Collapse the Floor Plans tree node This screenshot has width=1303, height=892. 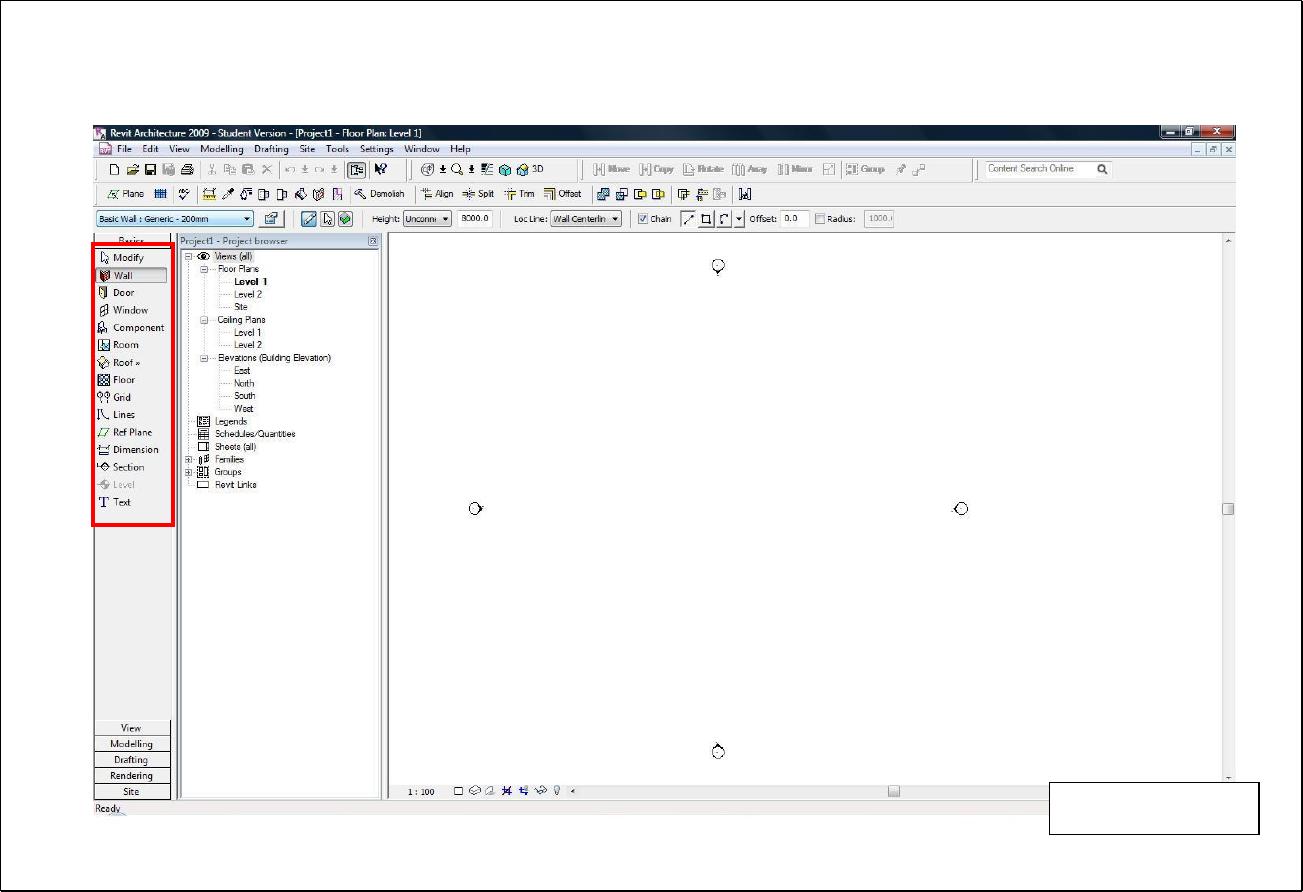click(204, 270)
